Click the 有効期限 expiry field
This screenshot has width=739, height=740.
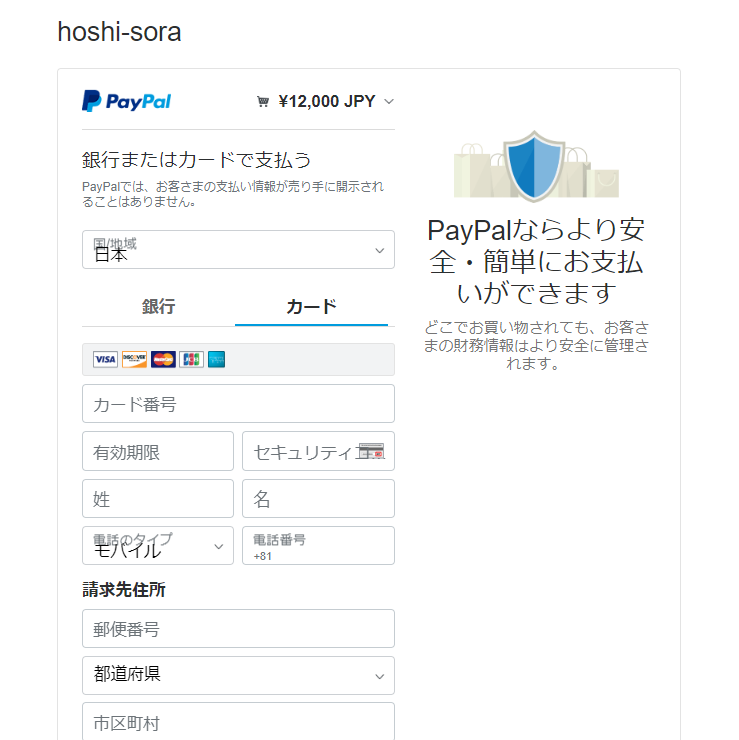point(158,451)
